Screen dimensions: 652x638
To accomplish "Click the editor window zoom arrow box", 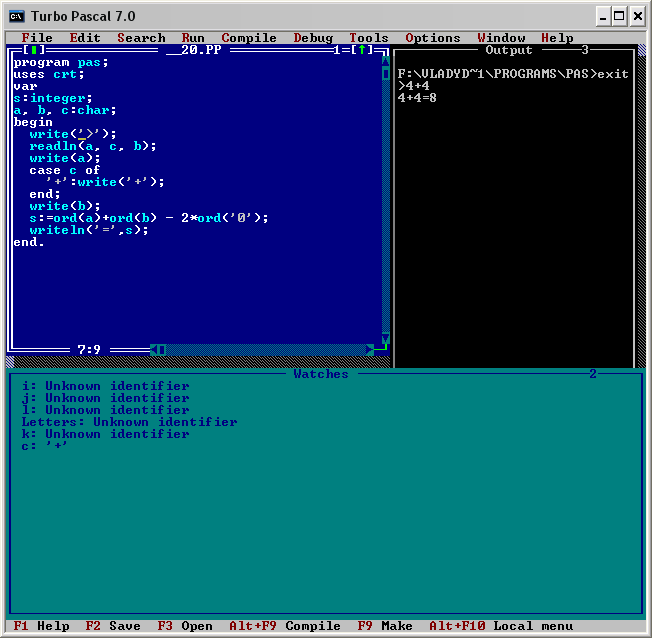I will point(366,50).
